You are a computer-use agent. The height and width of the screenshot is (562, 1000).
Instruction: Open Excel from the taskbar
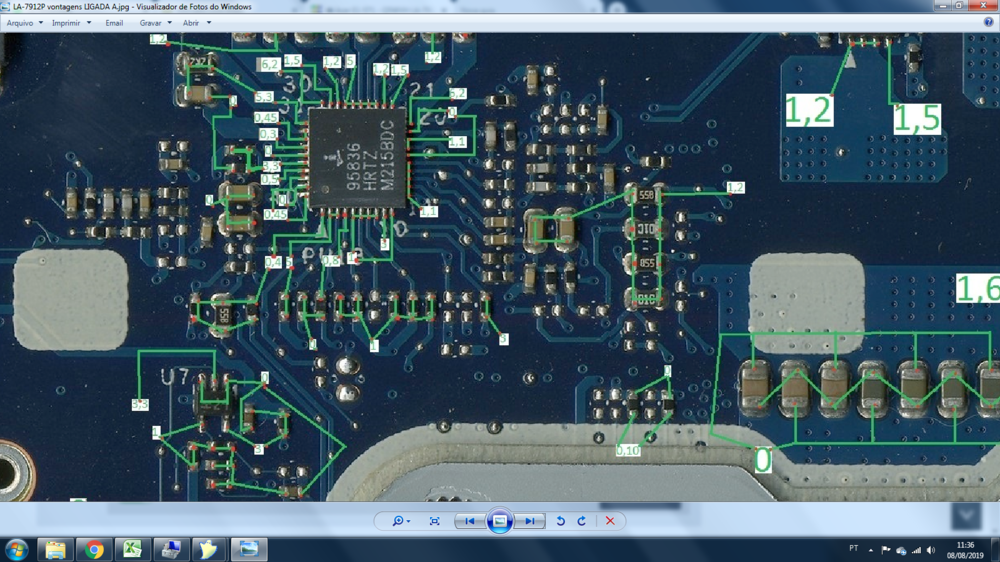click(x=132, y=550)
